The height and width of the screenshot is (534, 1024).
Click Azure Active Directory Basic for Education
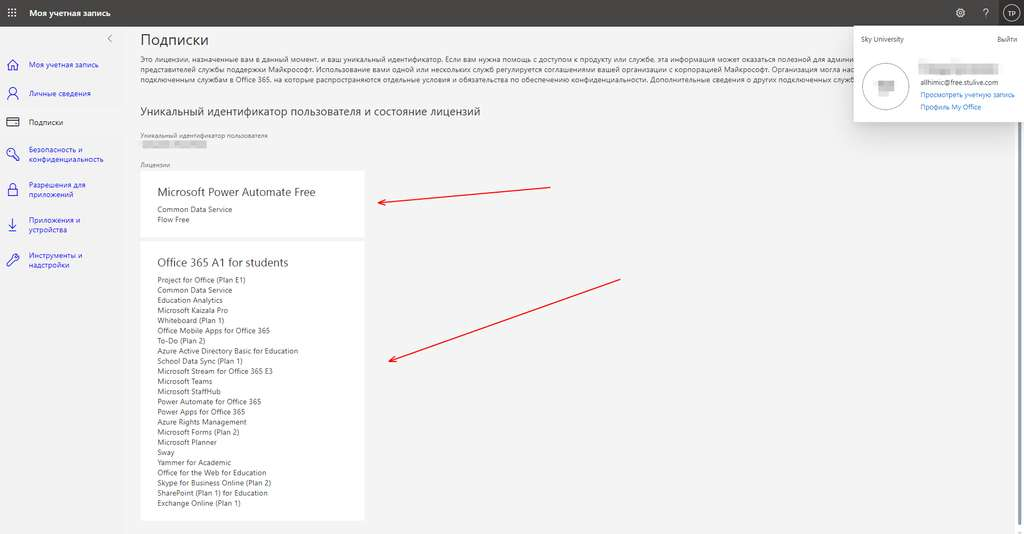pos(227,351)
